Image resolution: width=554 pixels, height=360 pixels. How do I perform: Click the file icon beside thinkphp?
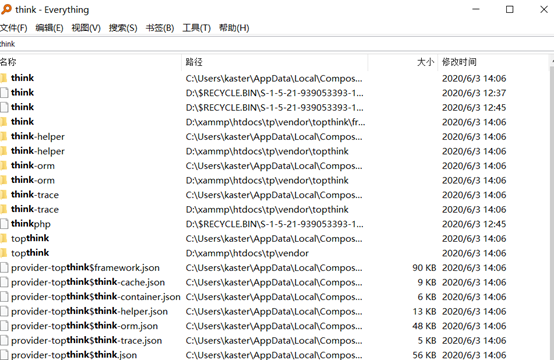coord(4,224)
